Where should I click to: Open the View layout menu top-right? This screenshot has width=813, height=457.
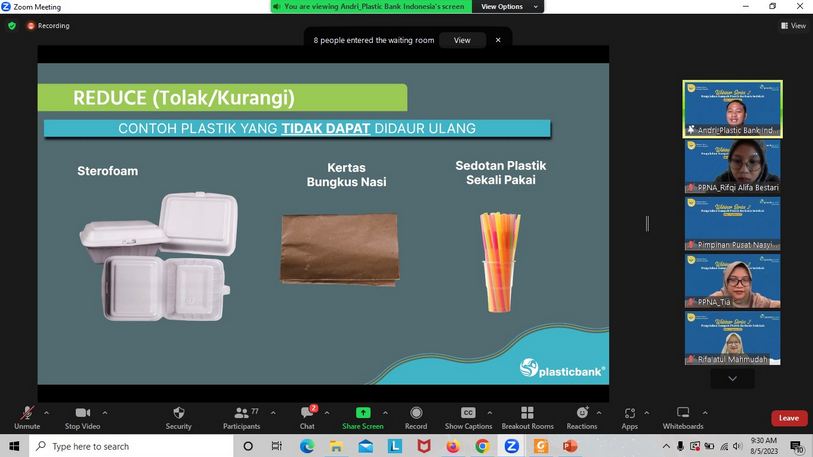pyautogui.click(x=792, y=26)
